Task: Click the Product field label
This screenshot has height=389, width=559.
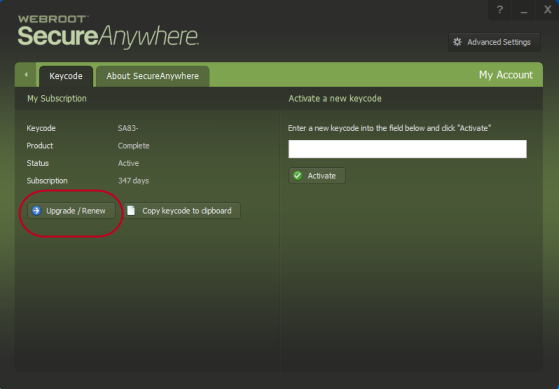Action: (40, 145)
